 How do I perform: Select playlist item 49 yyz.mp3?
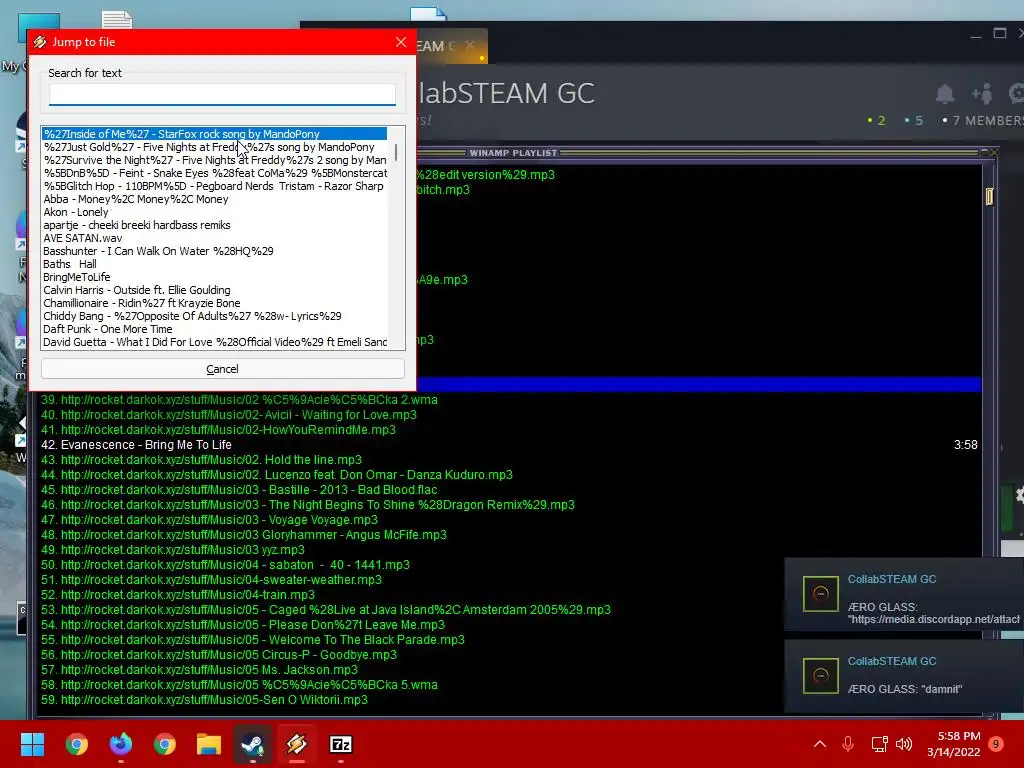[509, 550]
